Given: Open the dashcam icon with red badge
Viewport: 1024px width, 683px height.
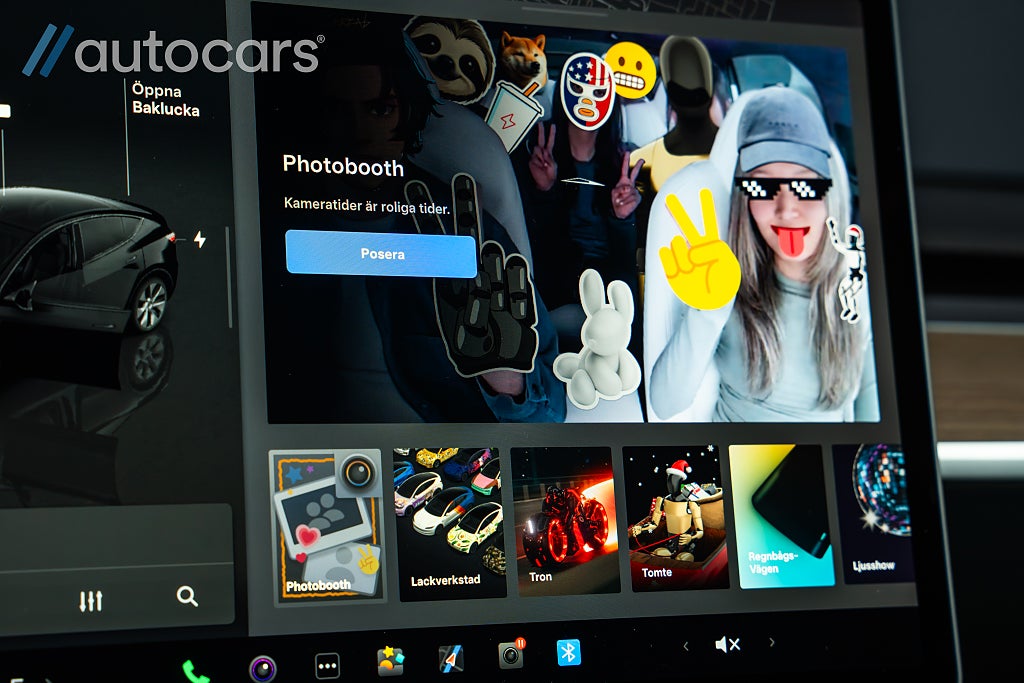Looking at the screenshot, I should tap(511, 655).
